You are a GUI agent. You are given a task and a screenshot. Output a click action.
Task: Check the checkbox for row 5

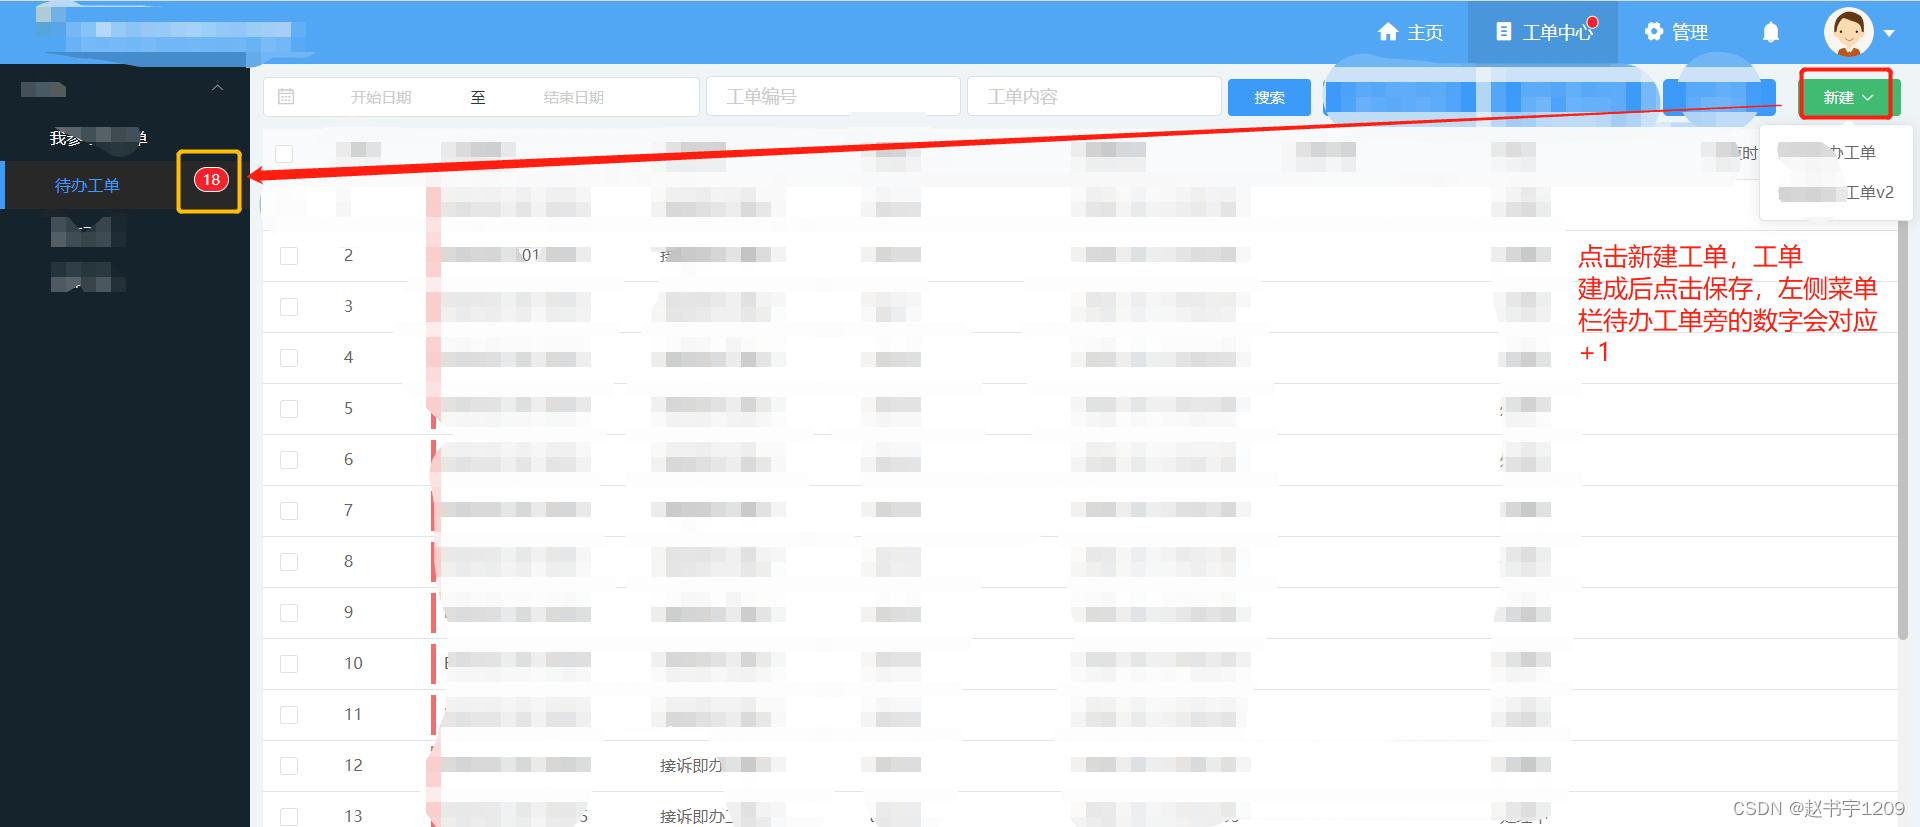tap(289, 408)
